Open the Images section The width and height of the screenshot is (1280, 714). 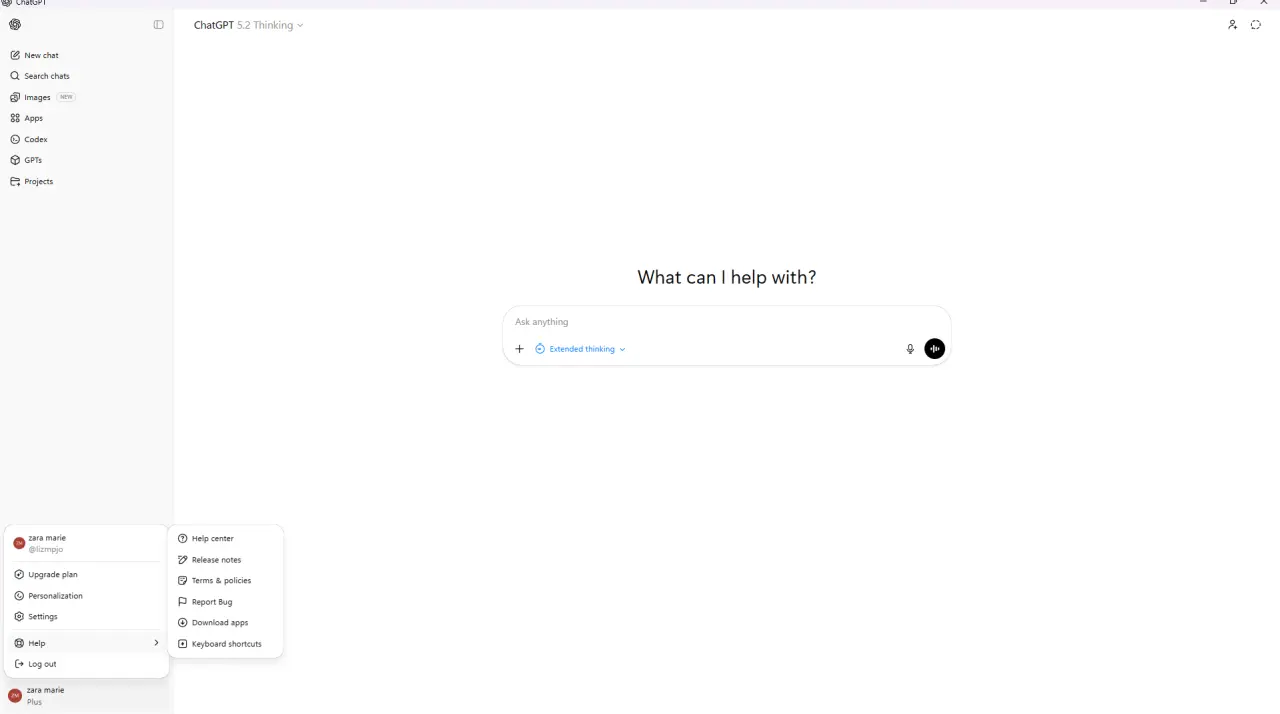point(86,97)
